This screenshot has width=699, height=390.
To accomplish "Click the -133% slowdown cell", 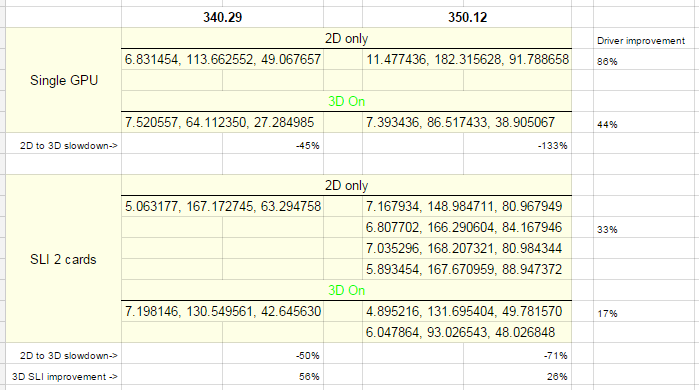I will [x=517, y=144].
